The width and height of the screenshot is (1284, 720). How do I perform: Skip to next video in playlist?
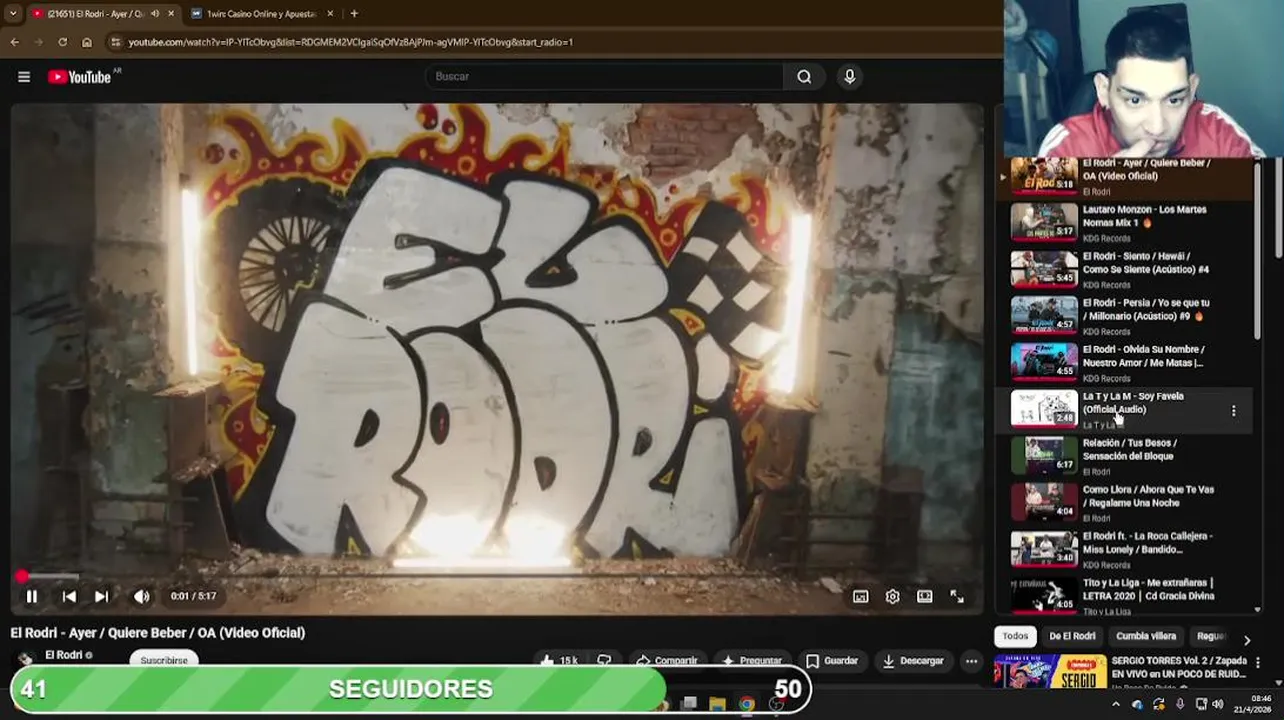101,597
